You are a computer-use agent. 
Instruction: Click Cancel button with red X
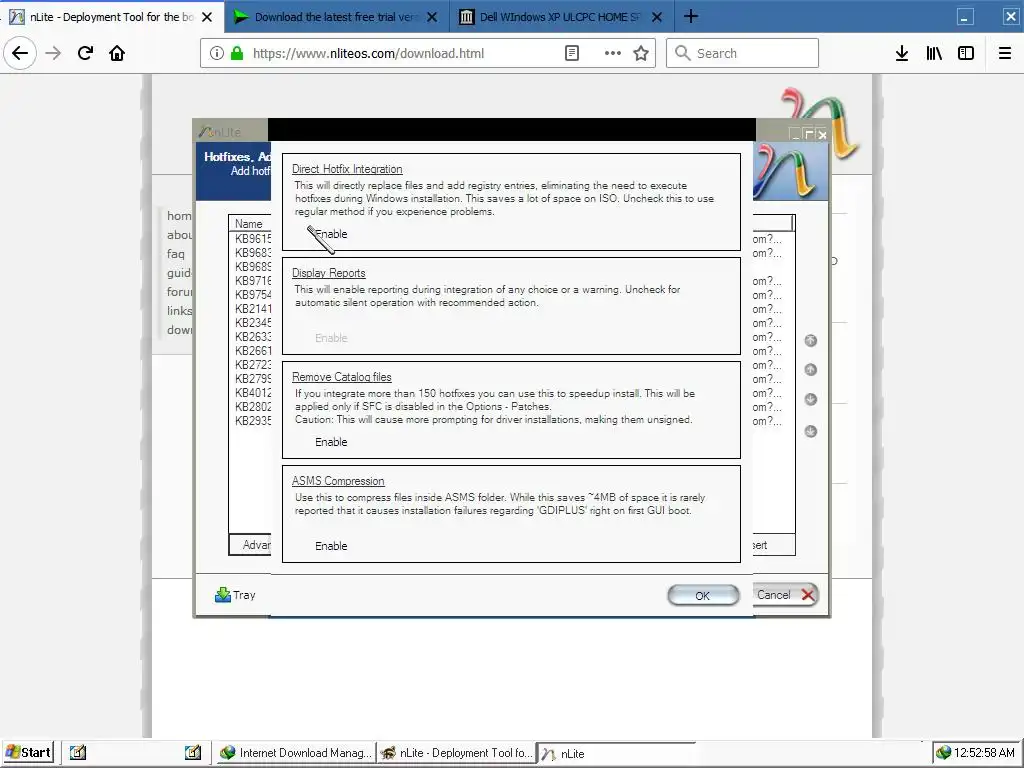click(x=786, y=595)
